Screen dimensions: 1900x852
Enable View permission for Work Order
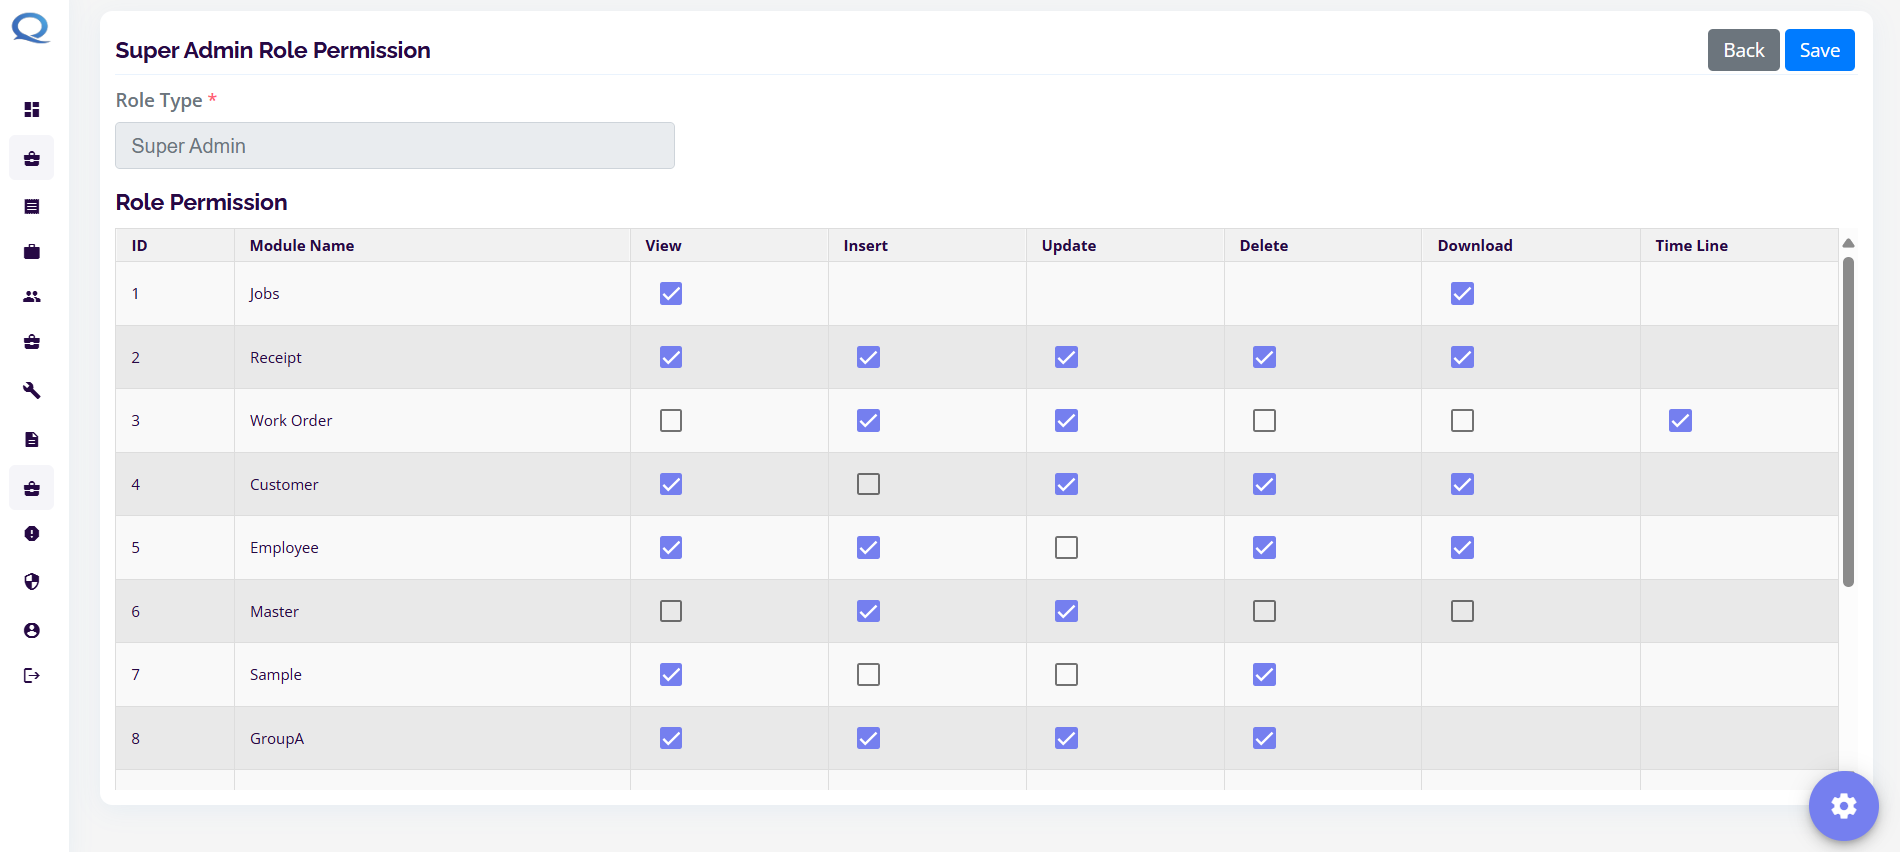tap(671, 421)
